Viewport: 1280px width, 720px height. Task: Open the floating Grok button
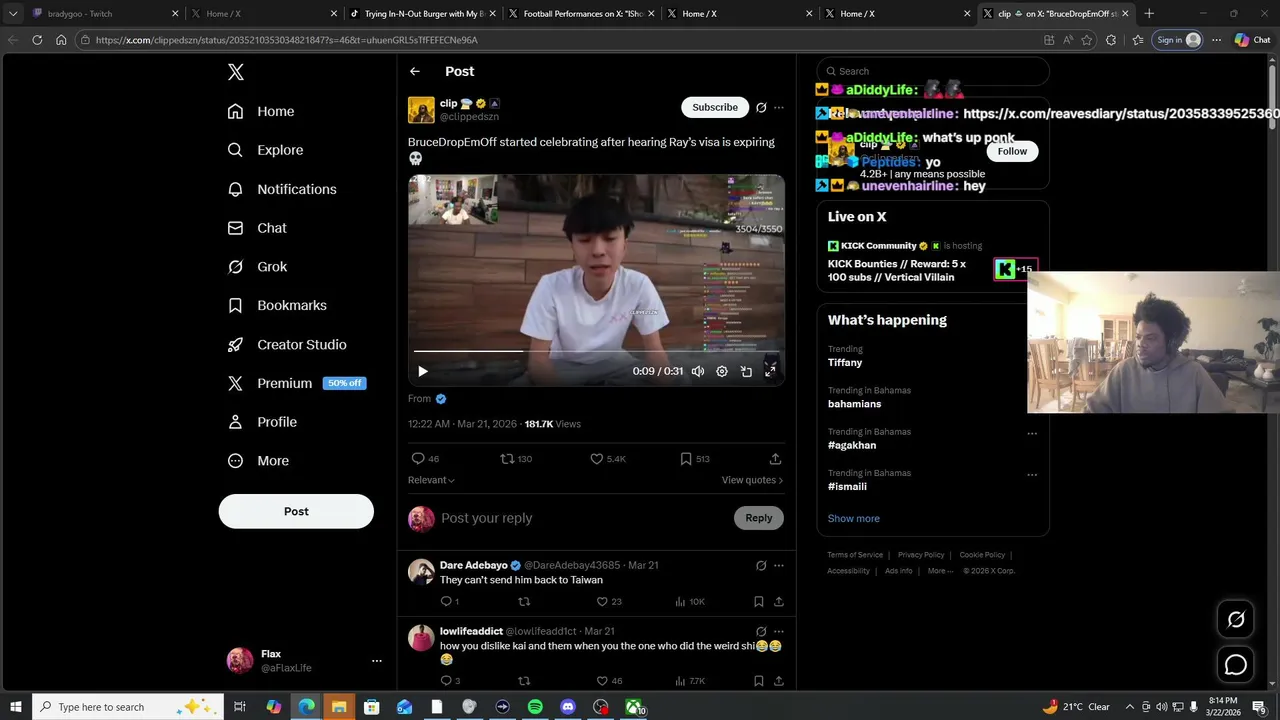[1236, 619]
